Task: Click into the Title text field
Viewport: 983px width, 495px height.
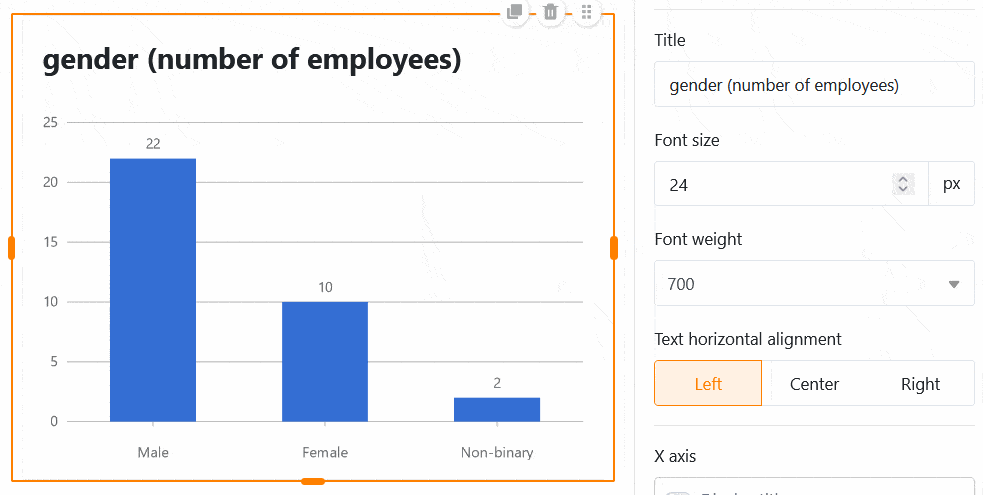Action: (814, 85)
